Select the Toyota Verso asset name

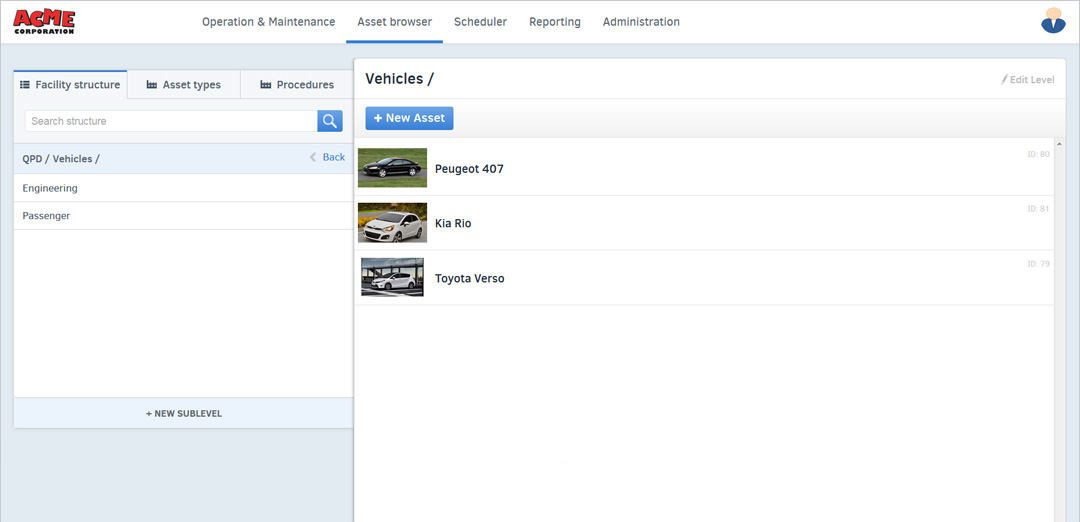(x=470, y=279)
